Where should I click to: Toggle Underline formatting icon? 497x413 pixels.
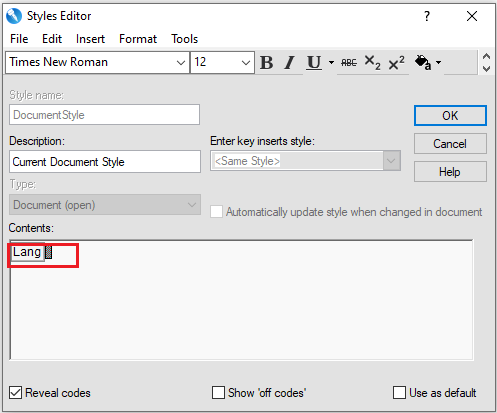pyautogui.click(x=314, y=62)
